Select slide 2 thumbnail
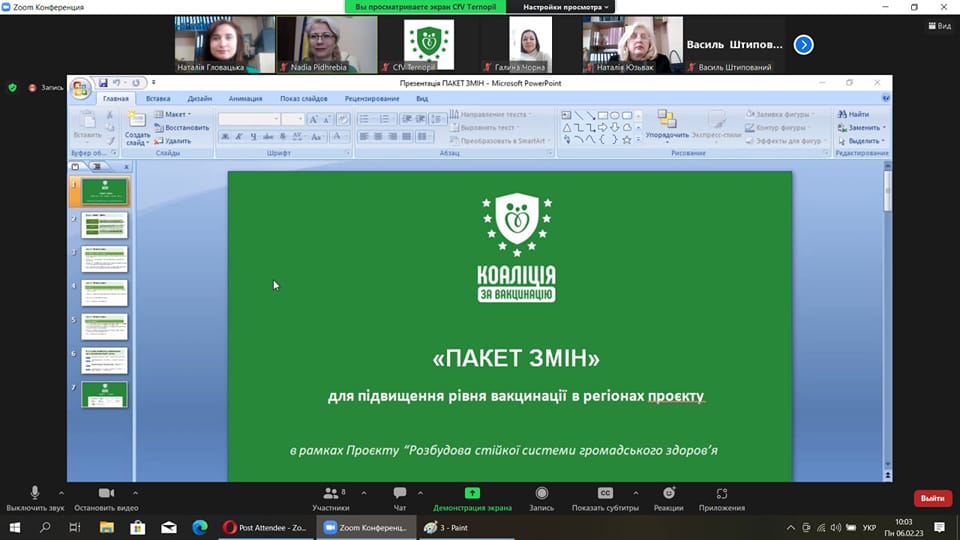This screenshot has width=960, height=540. pyautogui.click(x=105, y=225)
